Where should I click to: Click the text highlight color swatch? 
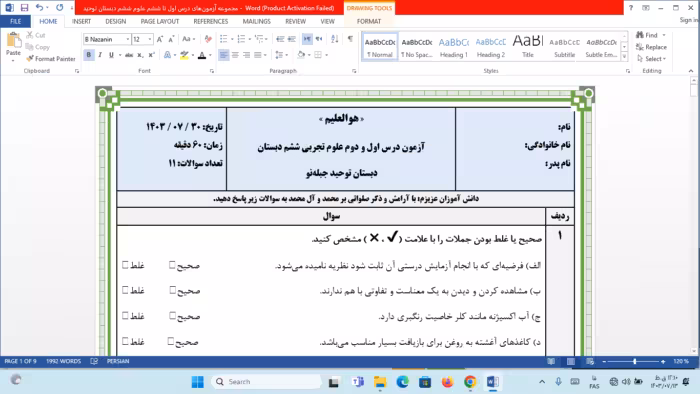(184, 55)
